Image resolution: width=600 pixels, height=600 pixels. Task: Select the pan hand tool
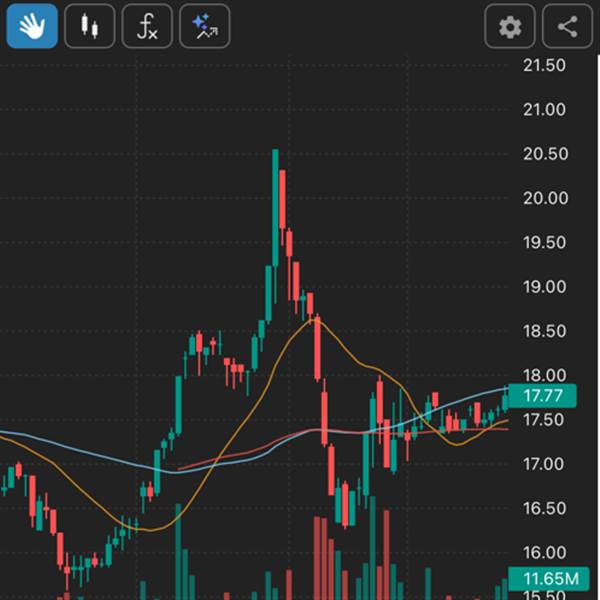pos(32,26)
